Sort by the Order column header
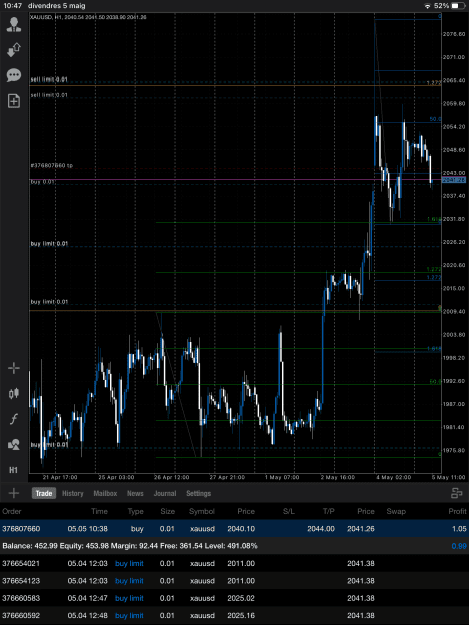Screen dimensions: 469x625 point(12,511)
